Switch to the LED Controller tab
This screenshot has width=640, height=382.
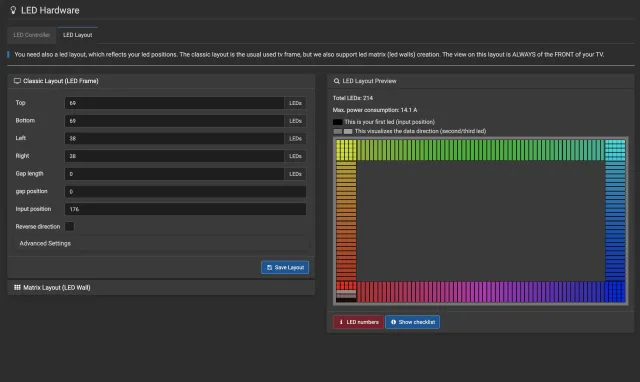(x=32, y=35)
